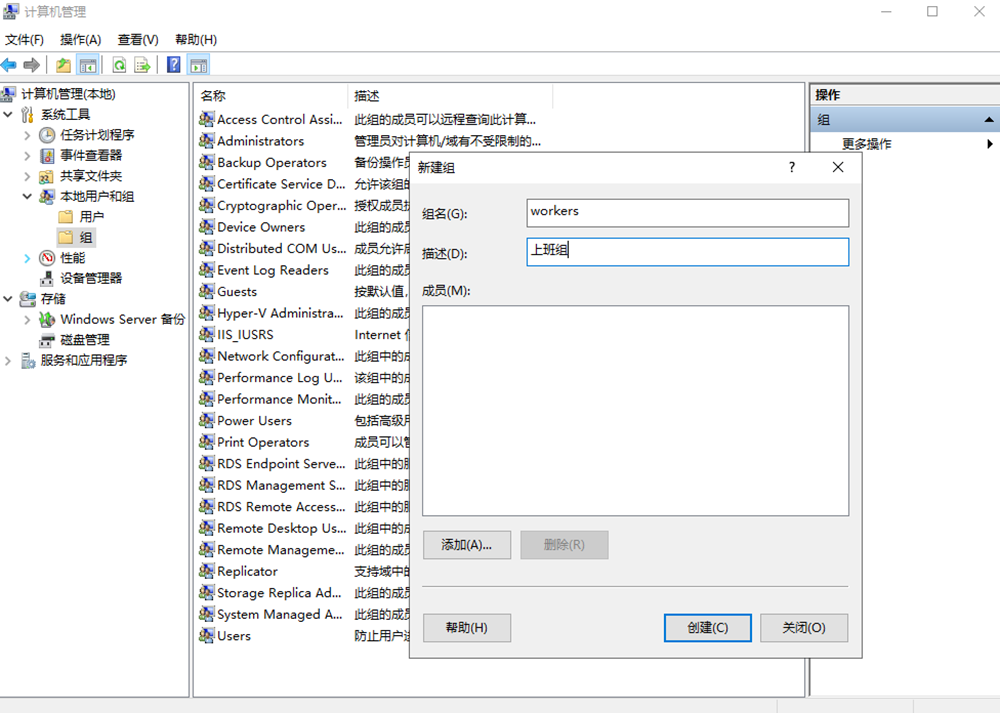Toggle the Show/Hide Console Tree toolbar icon

(x=88, y=65)
